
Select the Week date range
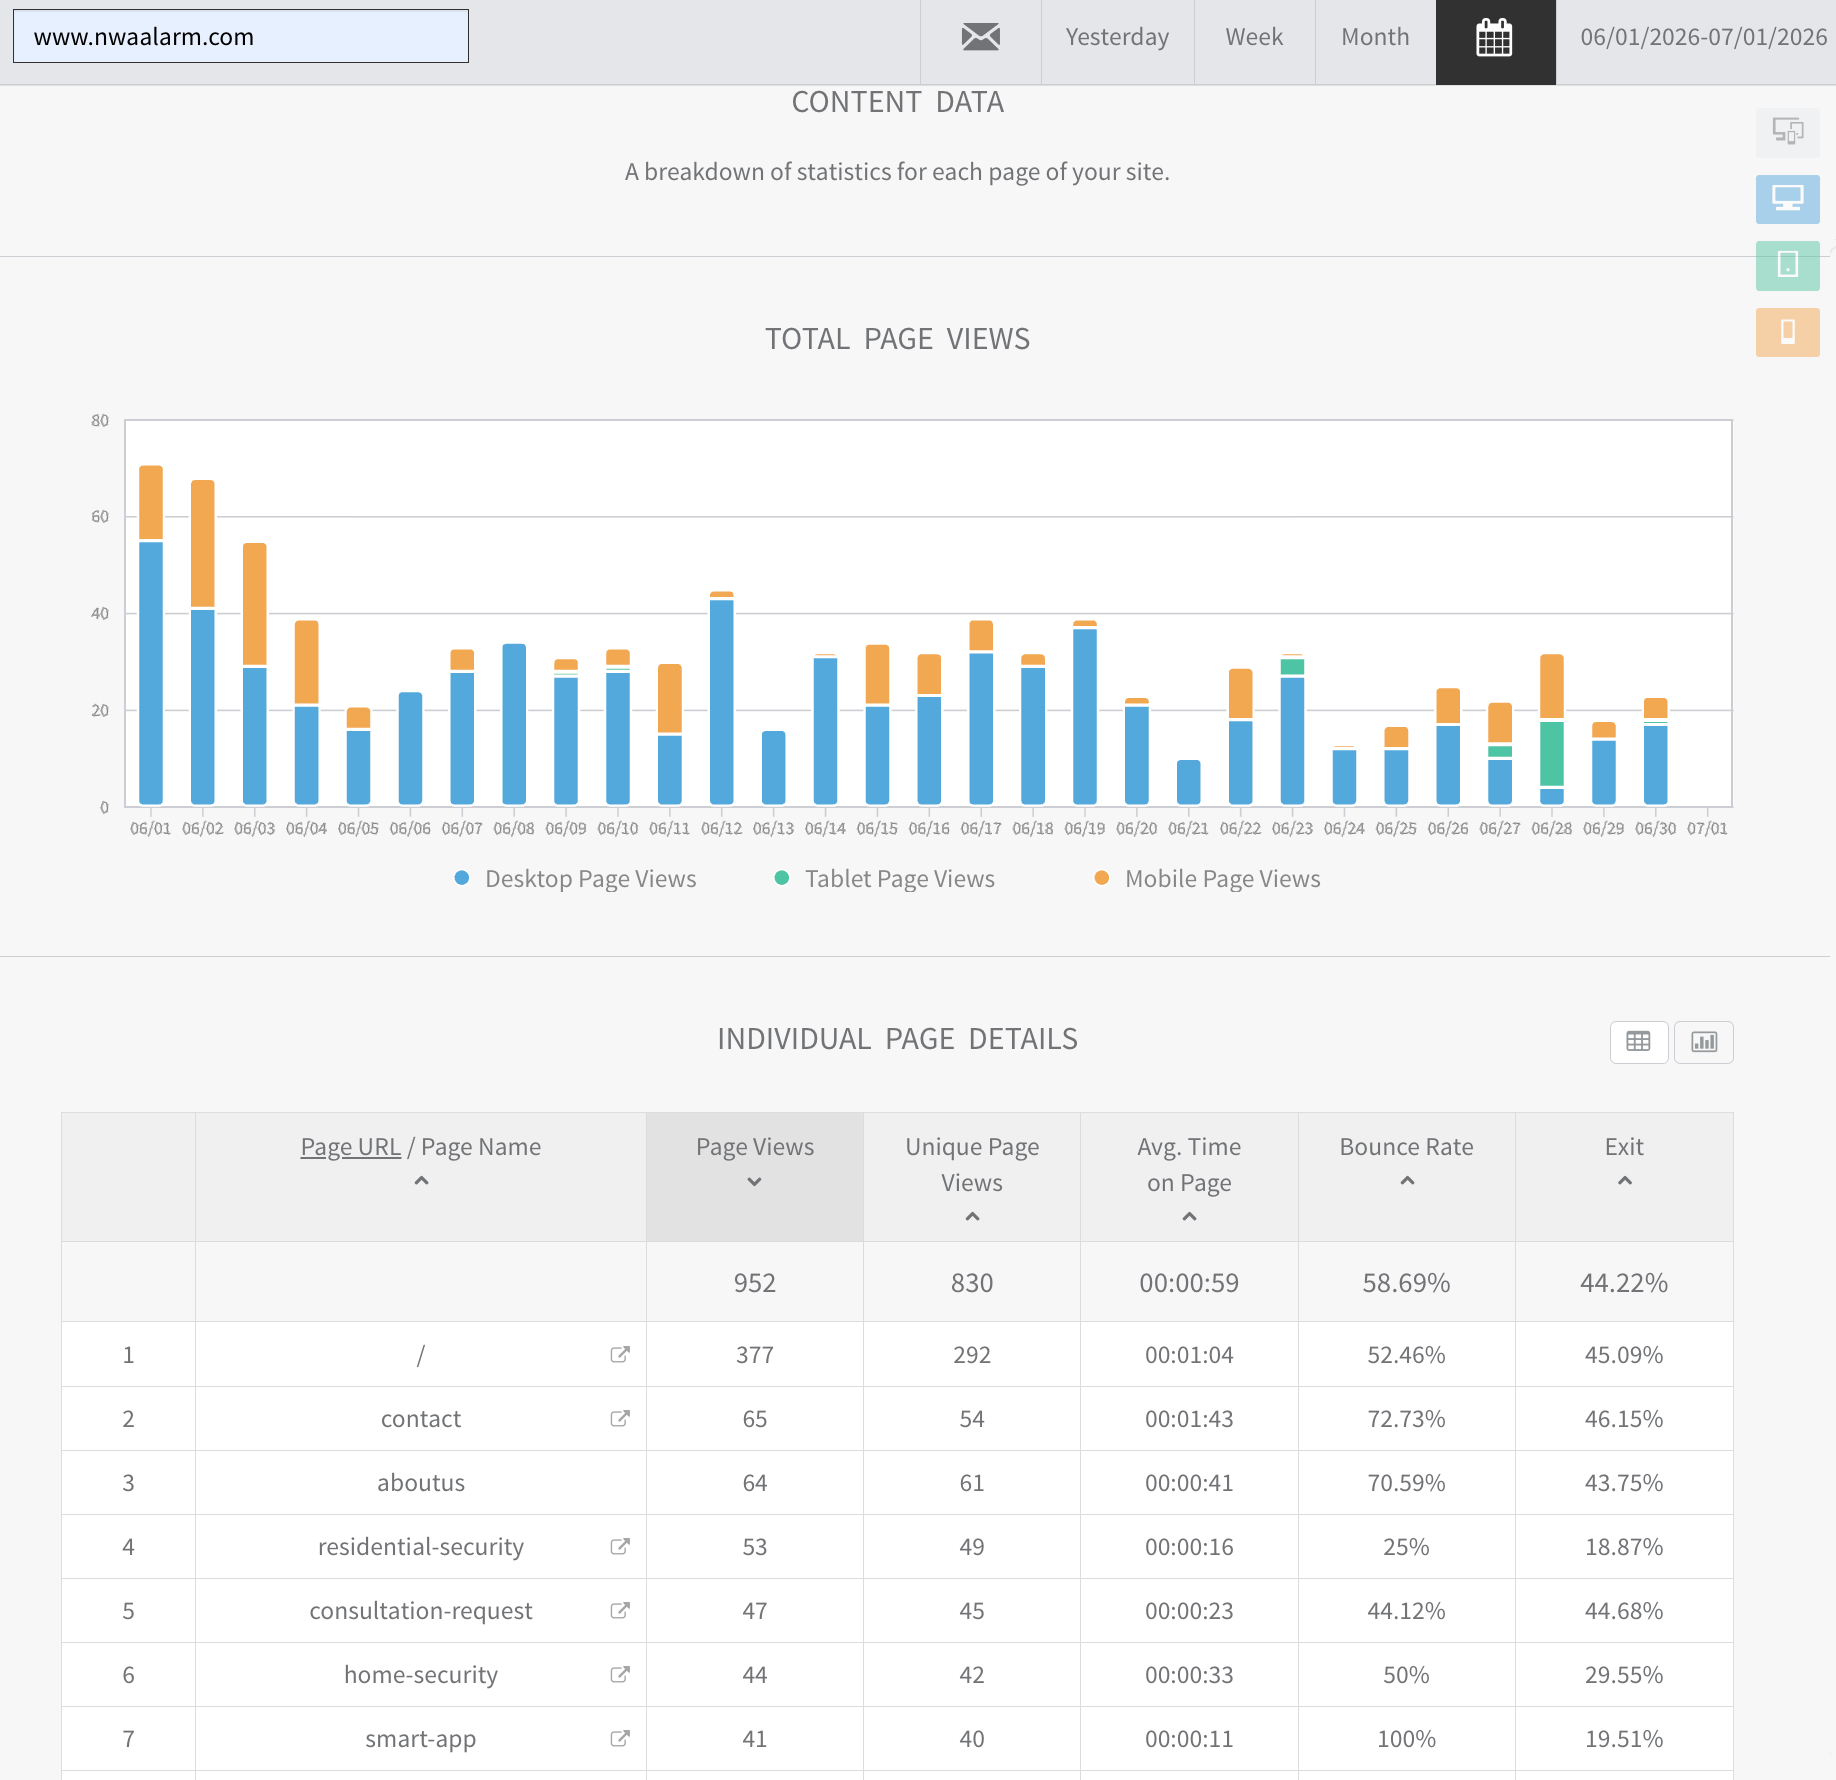point(1254,38)
